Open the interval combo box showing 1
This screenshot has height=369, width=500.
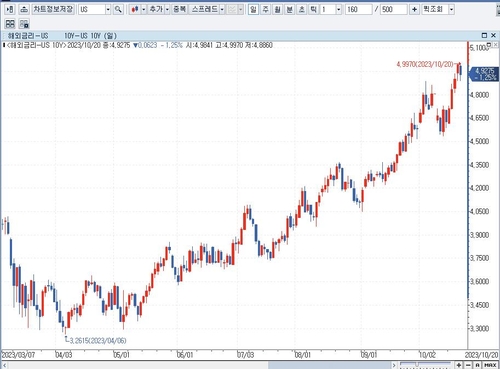click(x=331, y=9)
